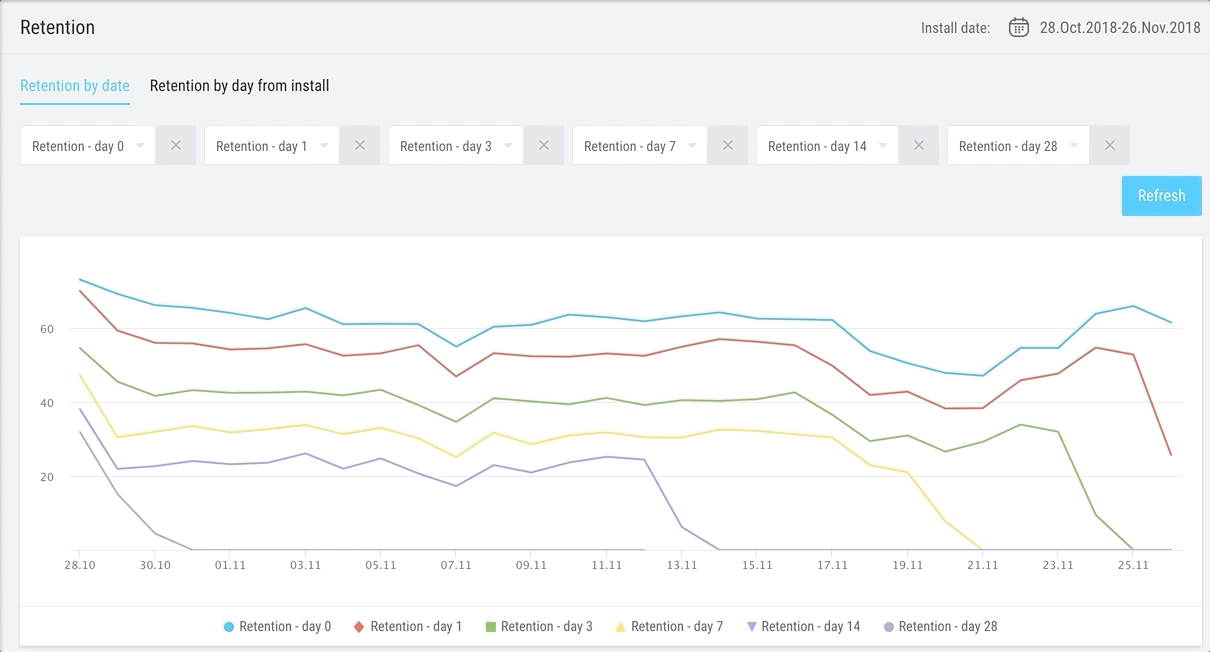
Task: Toggle Retention - day 7 legend entry
Action: (x=676, y=627)
